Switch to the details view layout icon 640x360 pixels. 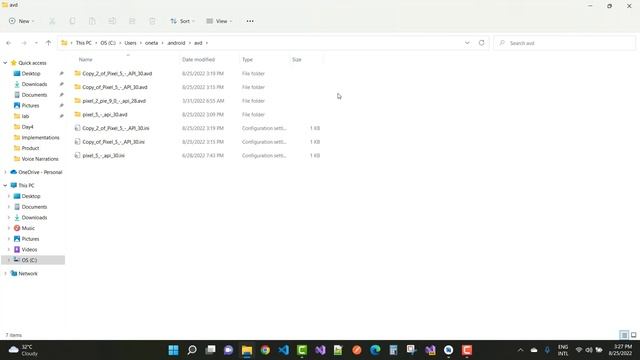pyautogui.click(x=624, y=335)
